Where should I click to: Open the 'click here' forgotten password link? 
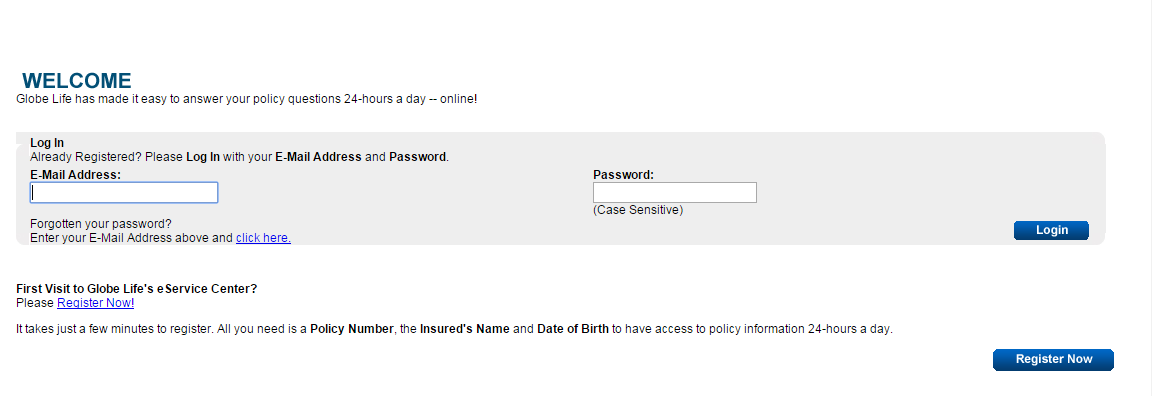(x=263, y=238)
